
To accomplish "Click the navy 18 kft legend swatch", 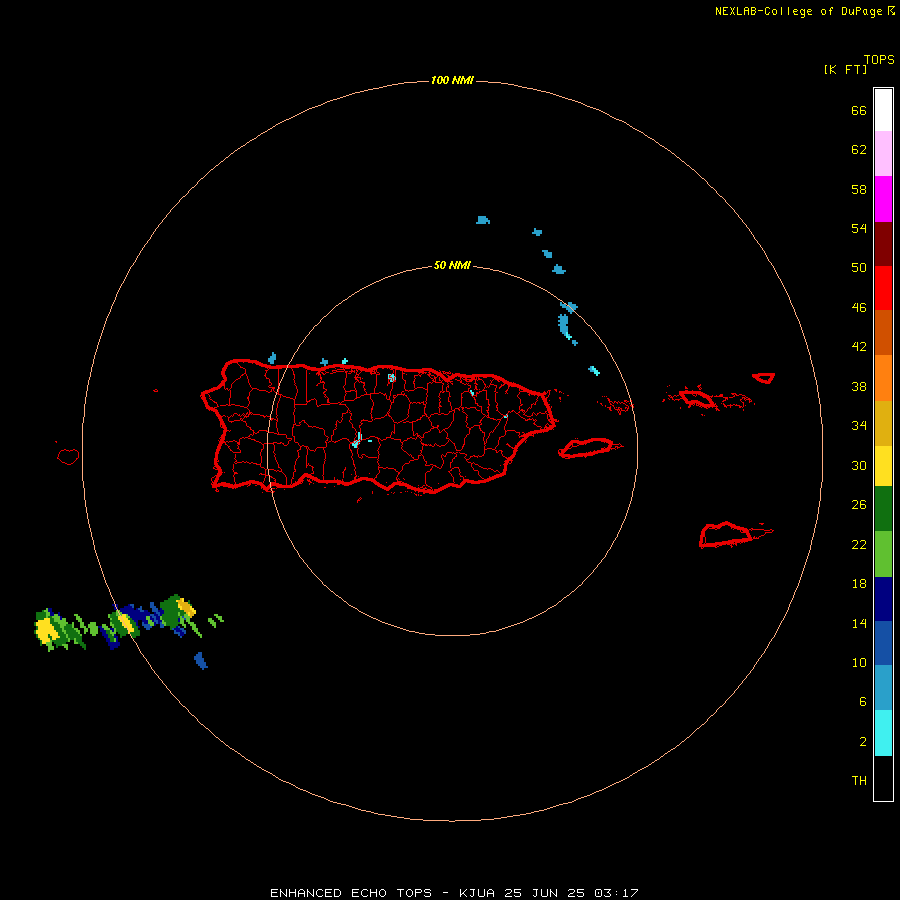I will pyautogui.click(x=883, y=599).
